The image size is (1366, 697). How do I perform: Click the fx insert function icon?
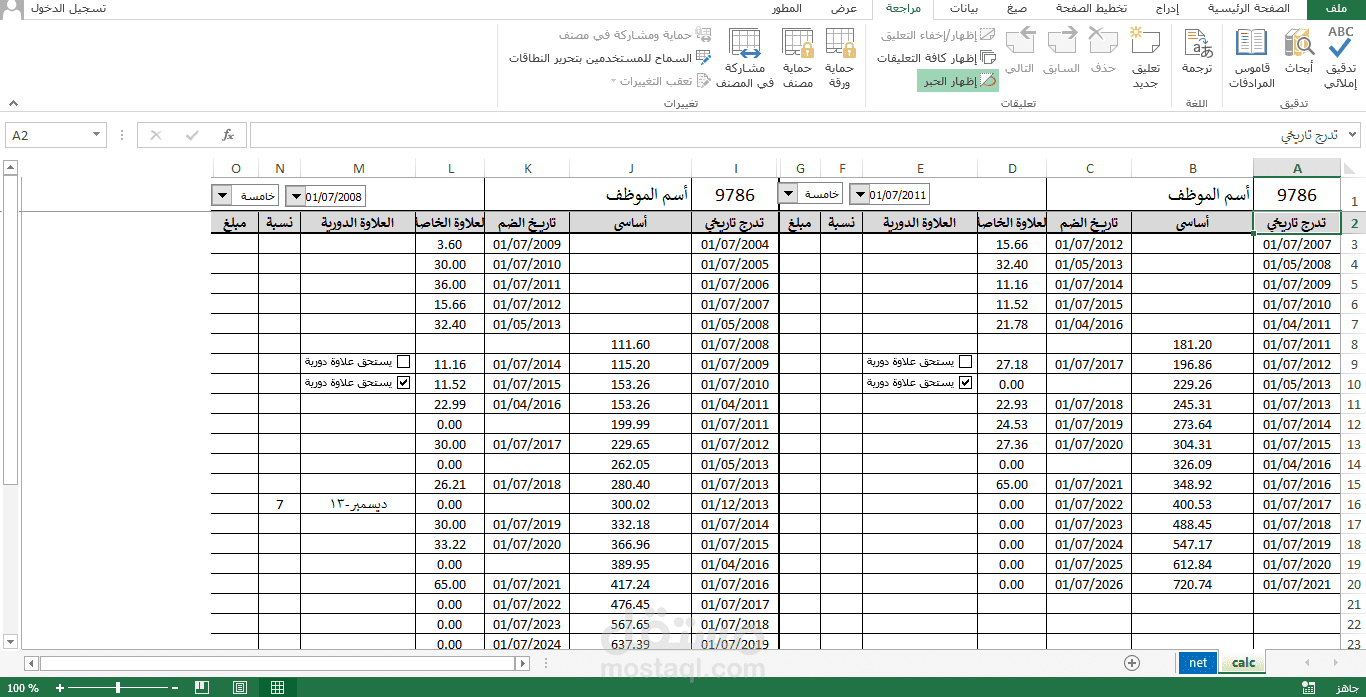click(x=228, y=135)
